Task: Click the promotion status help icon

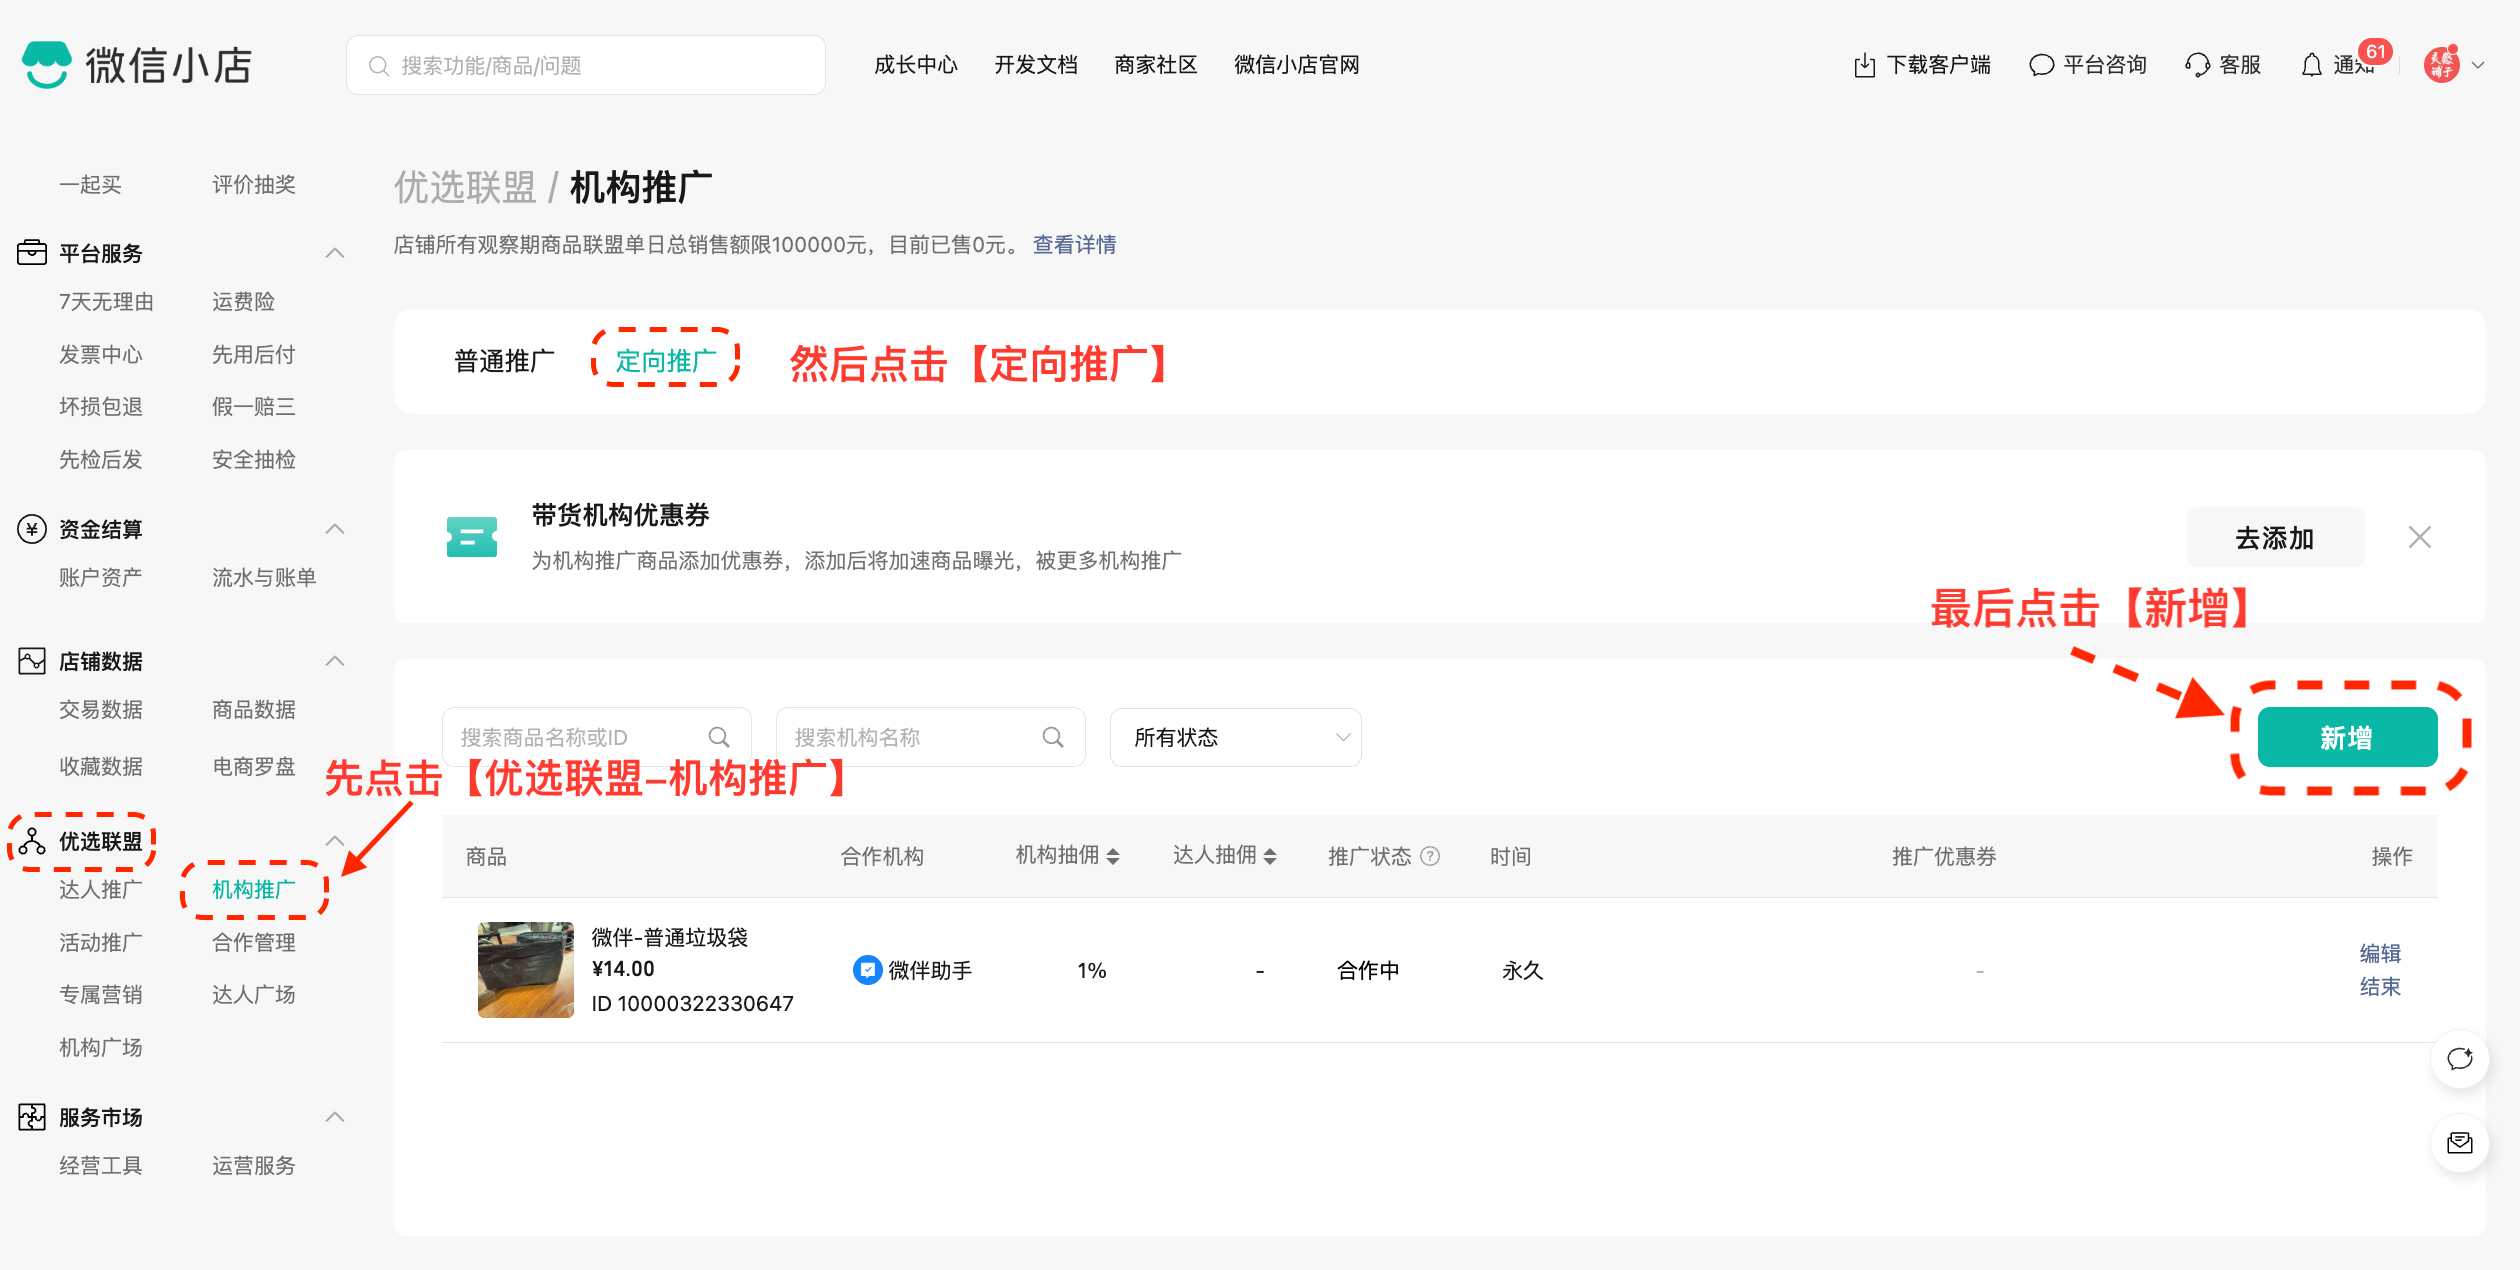Action: (1431, 856)
